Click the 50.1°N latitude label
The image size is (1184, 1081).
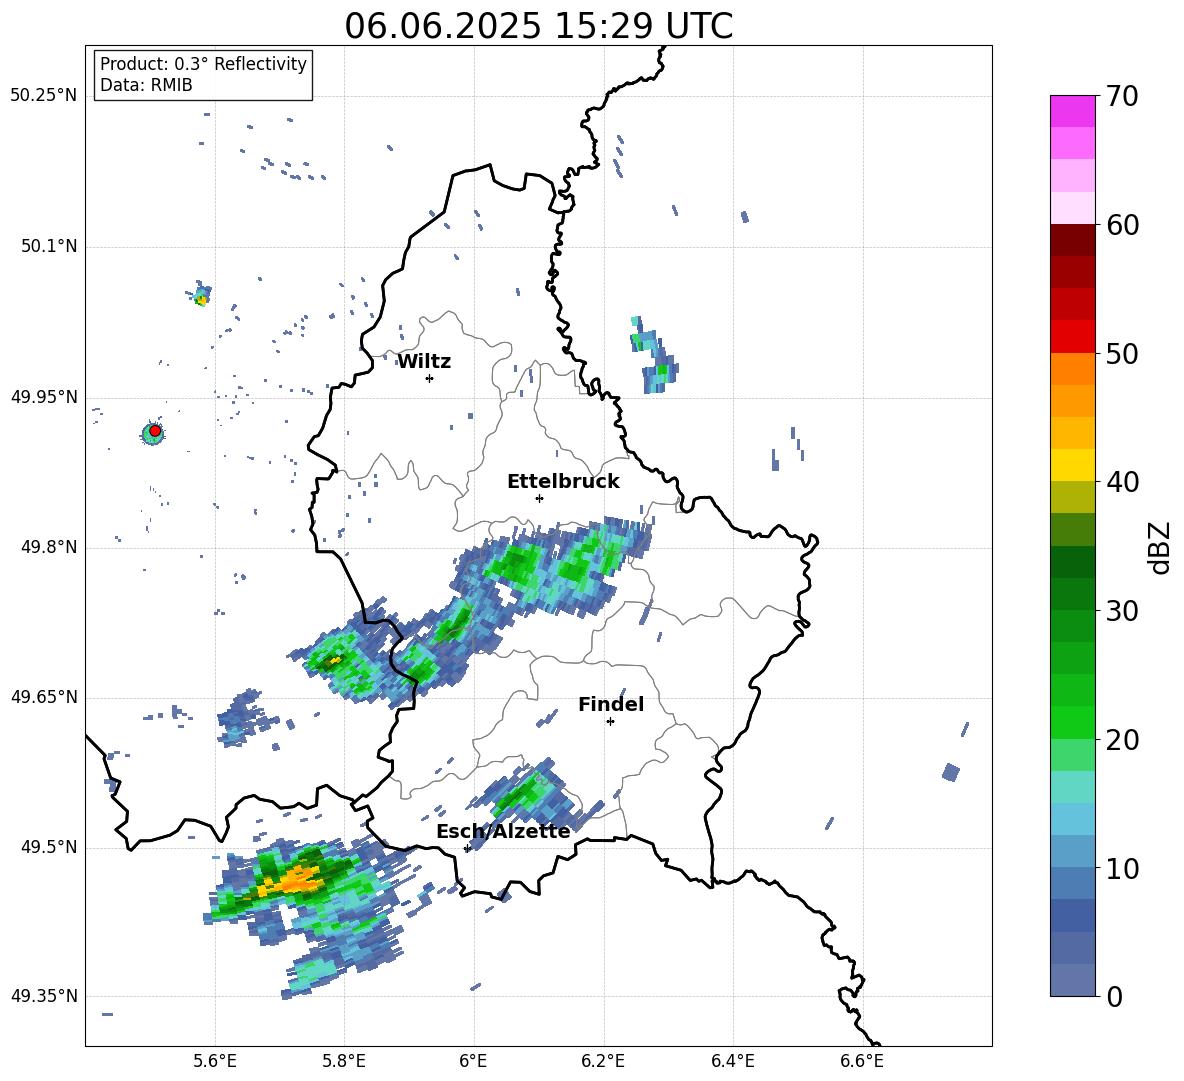(x=49, y=246)
